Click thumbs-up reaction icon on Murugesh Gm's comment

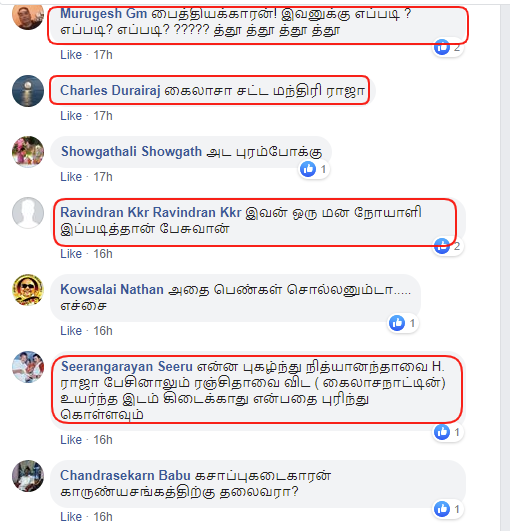442,47
